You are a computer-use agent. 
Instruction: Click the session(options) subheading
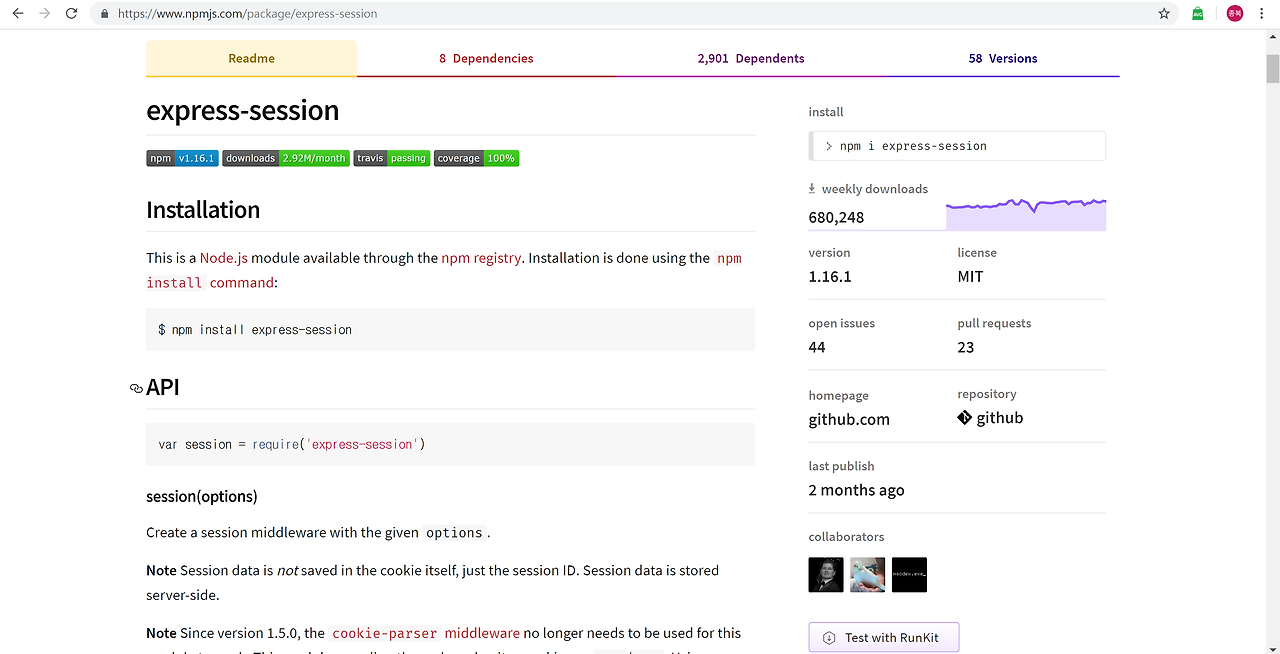tap(202, 496)
